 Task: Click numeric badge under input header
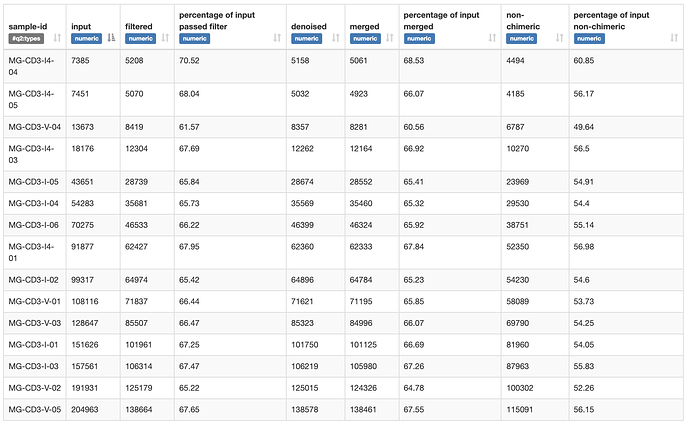click(x=86, y=38)
